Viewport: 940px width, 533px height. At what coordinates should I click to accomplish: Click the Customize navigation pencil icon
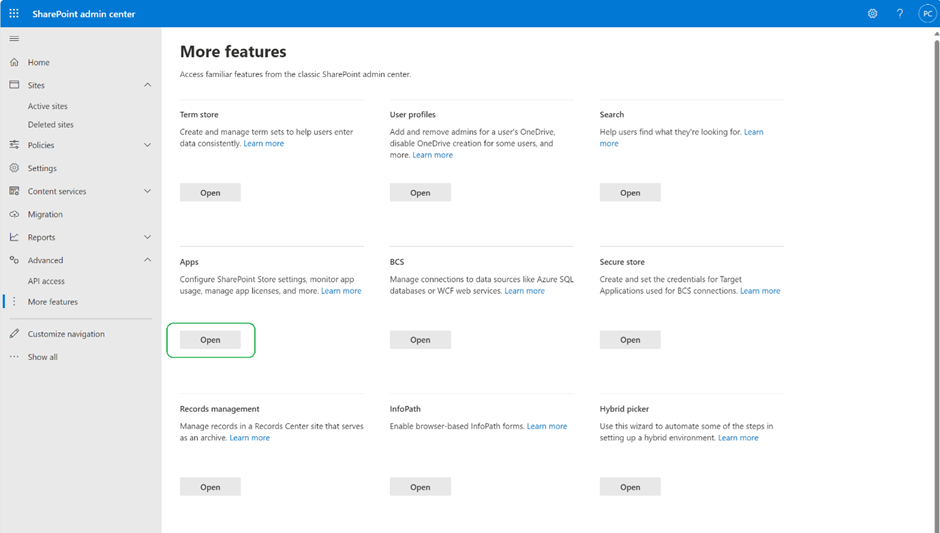(14, 333)
